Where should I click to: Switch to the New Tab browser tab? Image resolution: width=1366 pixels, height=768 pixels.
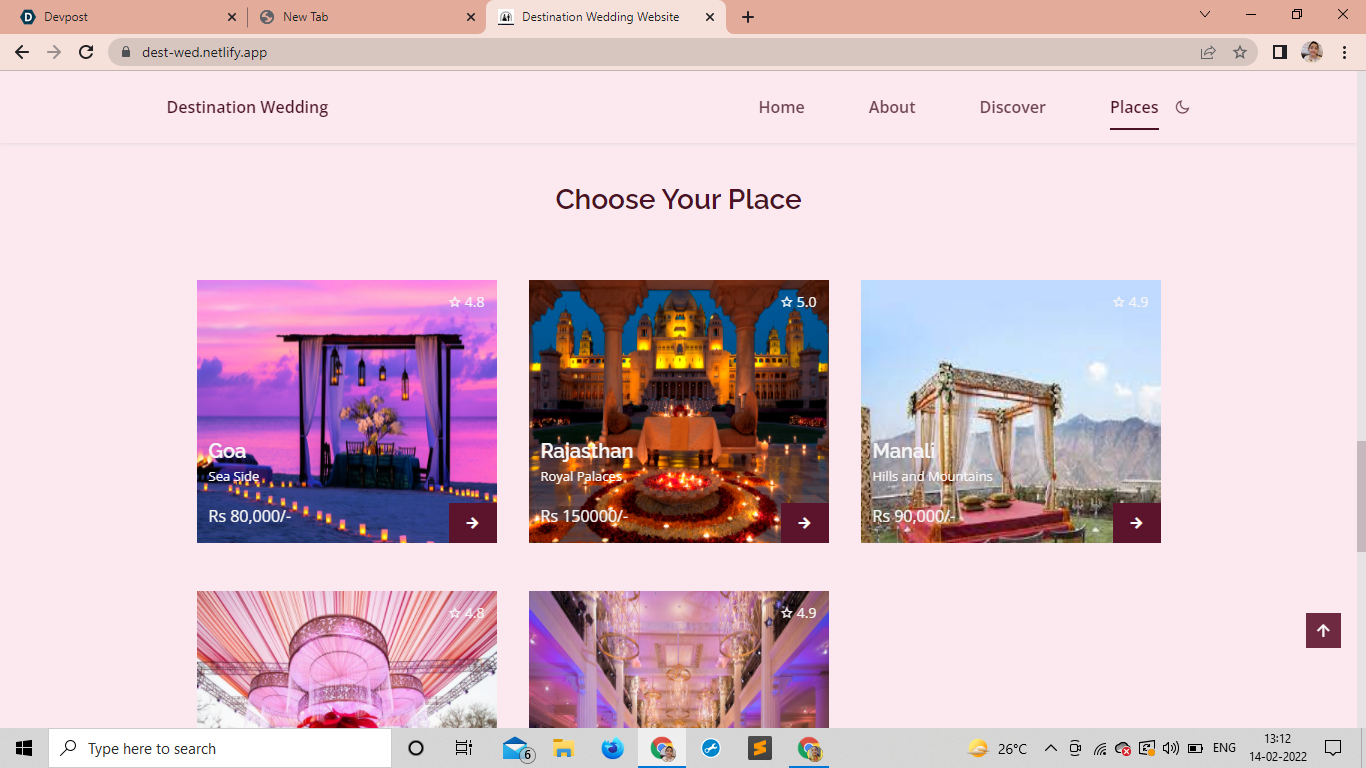pyautogui.click(x=365, y=17)
